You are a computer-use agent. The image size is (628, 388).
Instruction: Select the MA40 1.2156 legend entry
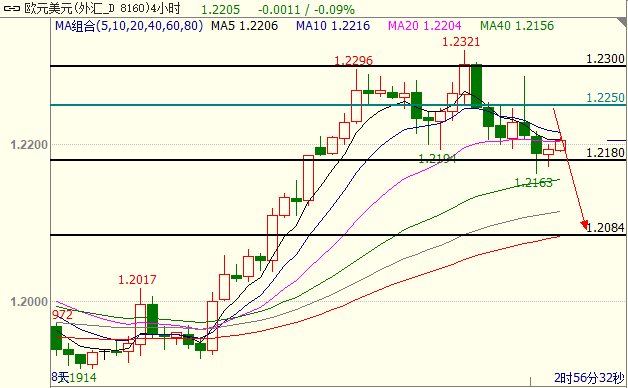point(517,26)
